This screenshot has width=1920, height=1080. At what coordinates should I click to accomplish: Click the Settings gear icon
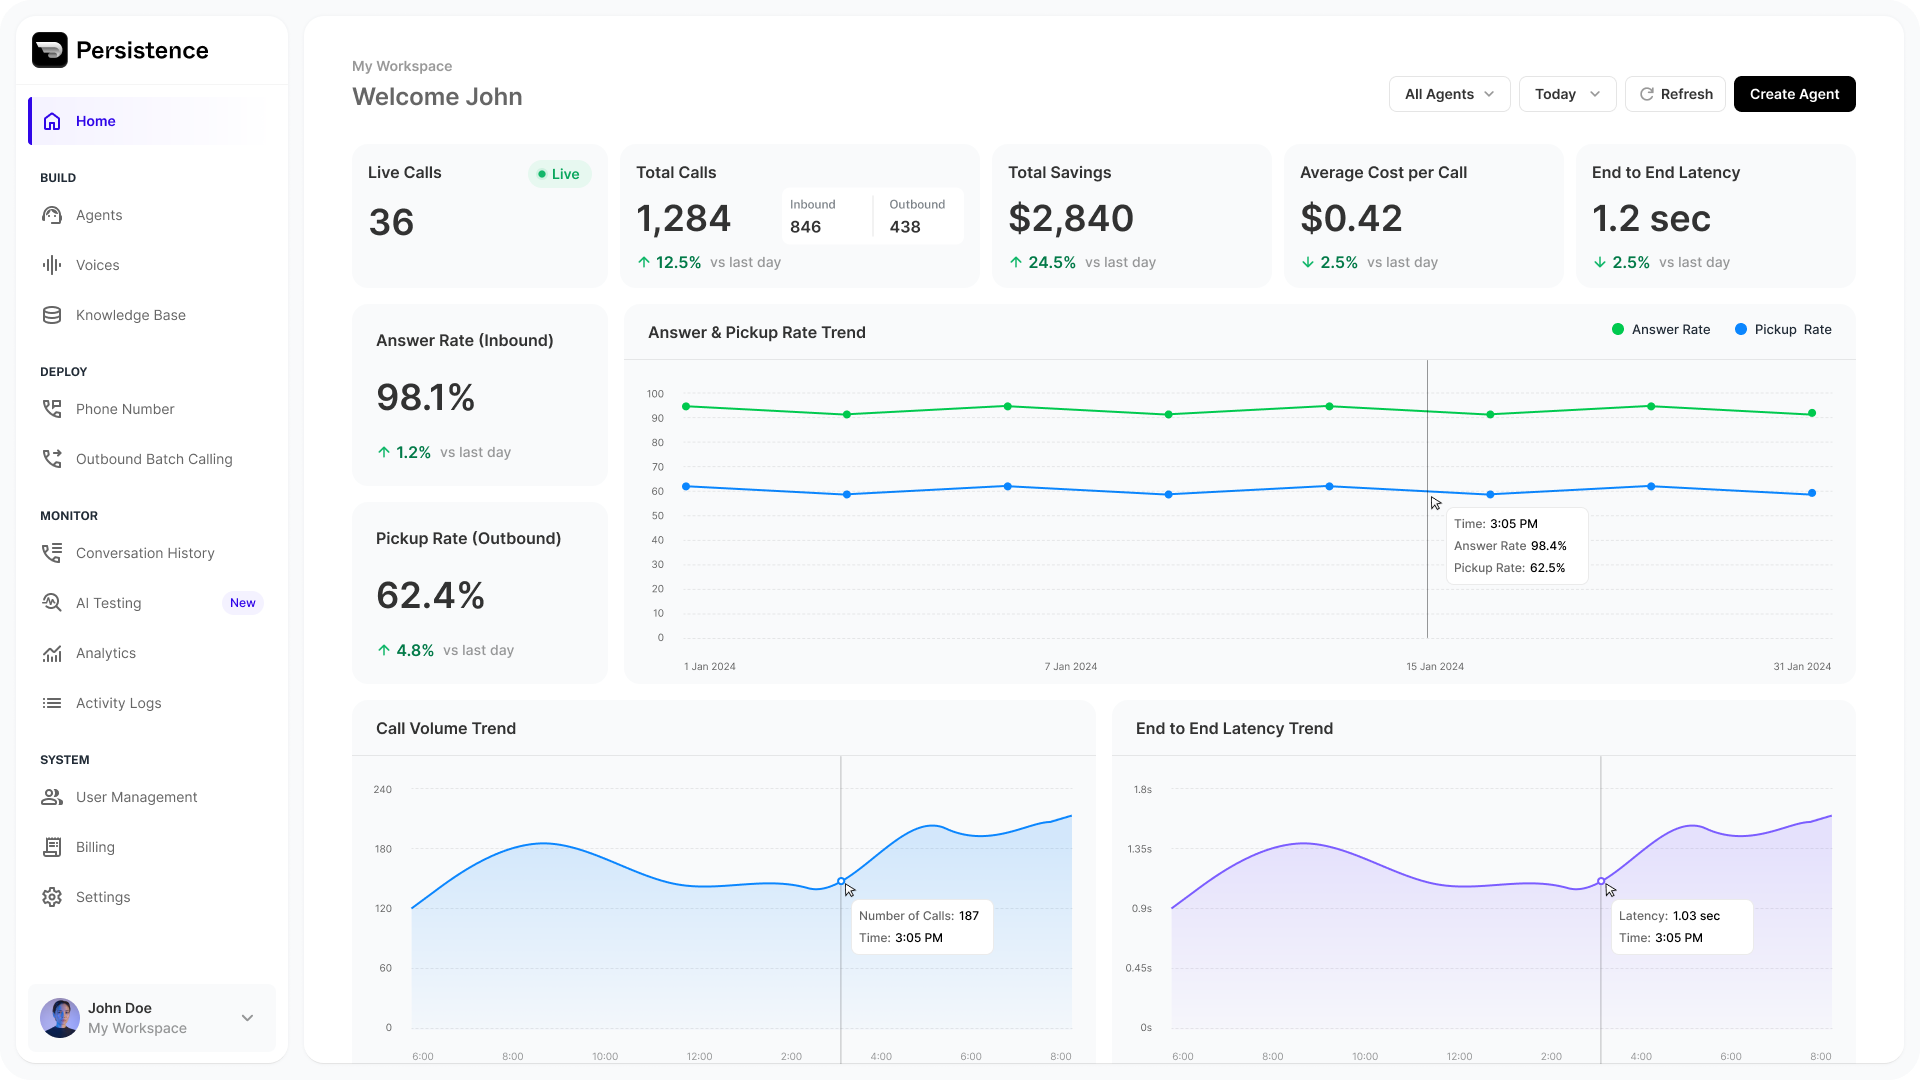[x=52, y=897]
